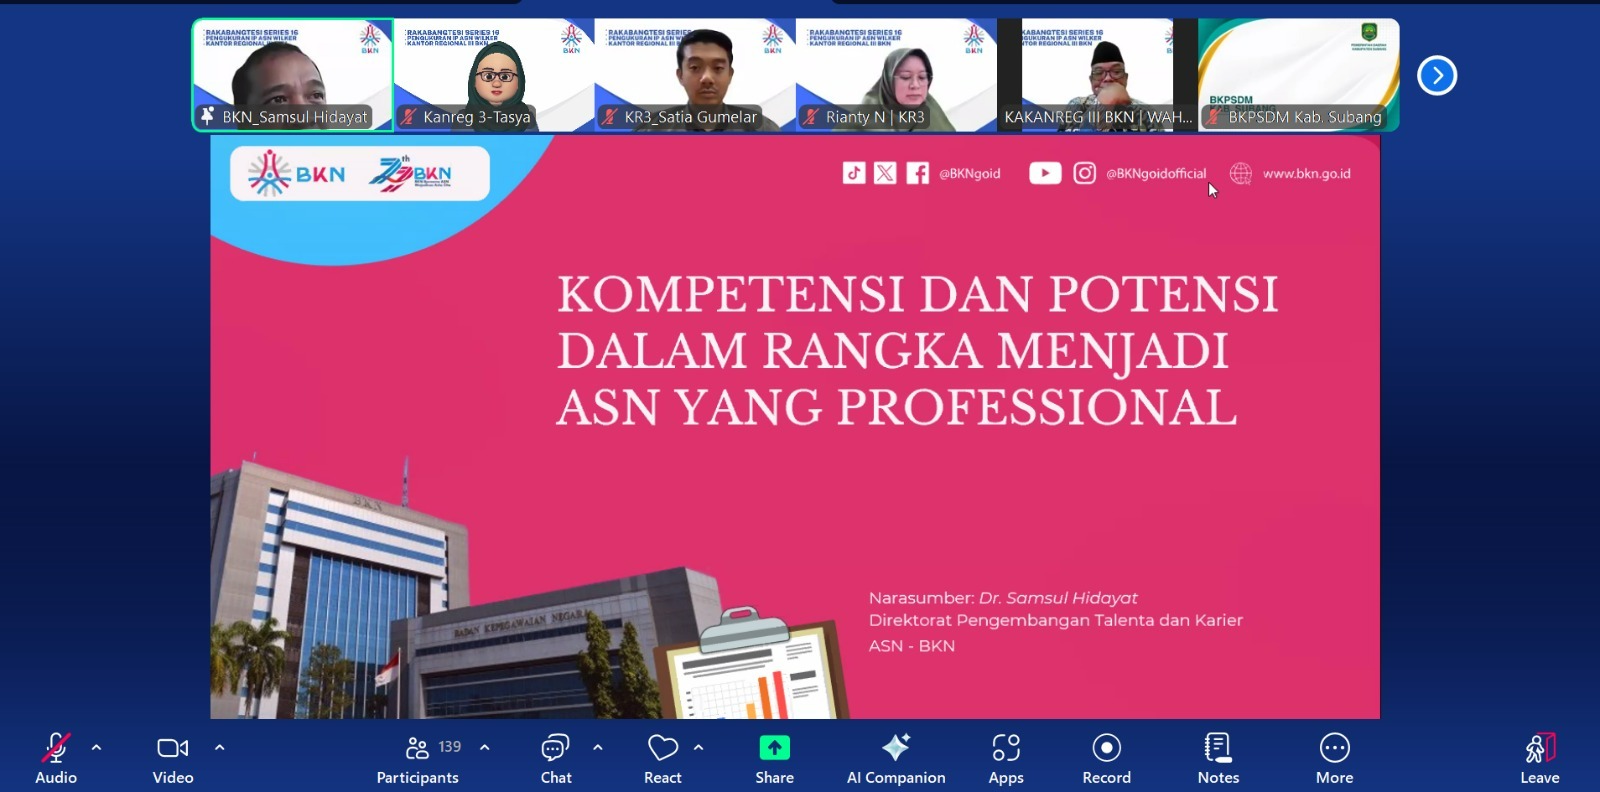The width and height of the screenshot is (1600, 792).
Task: Select BKN_Samsul Hidayat video thumbnail
Action: [x=293, y=75]
